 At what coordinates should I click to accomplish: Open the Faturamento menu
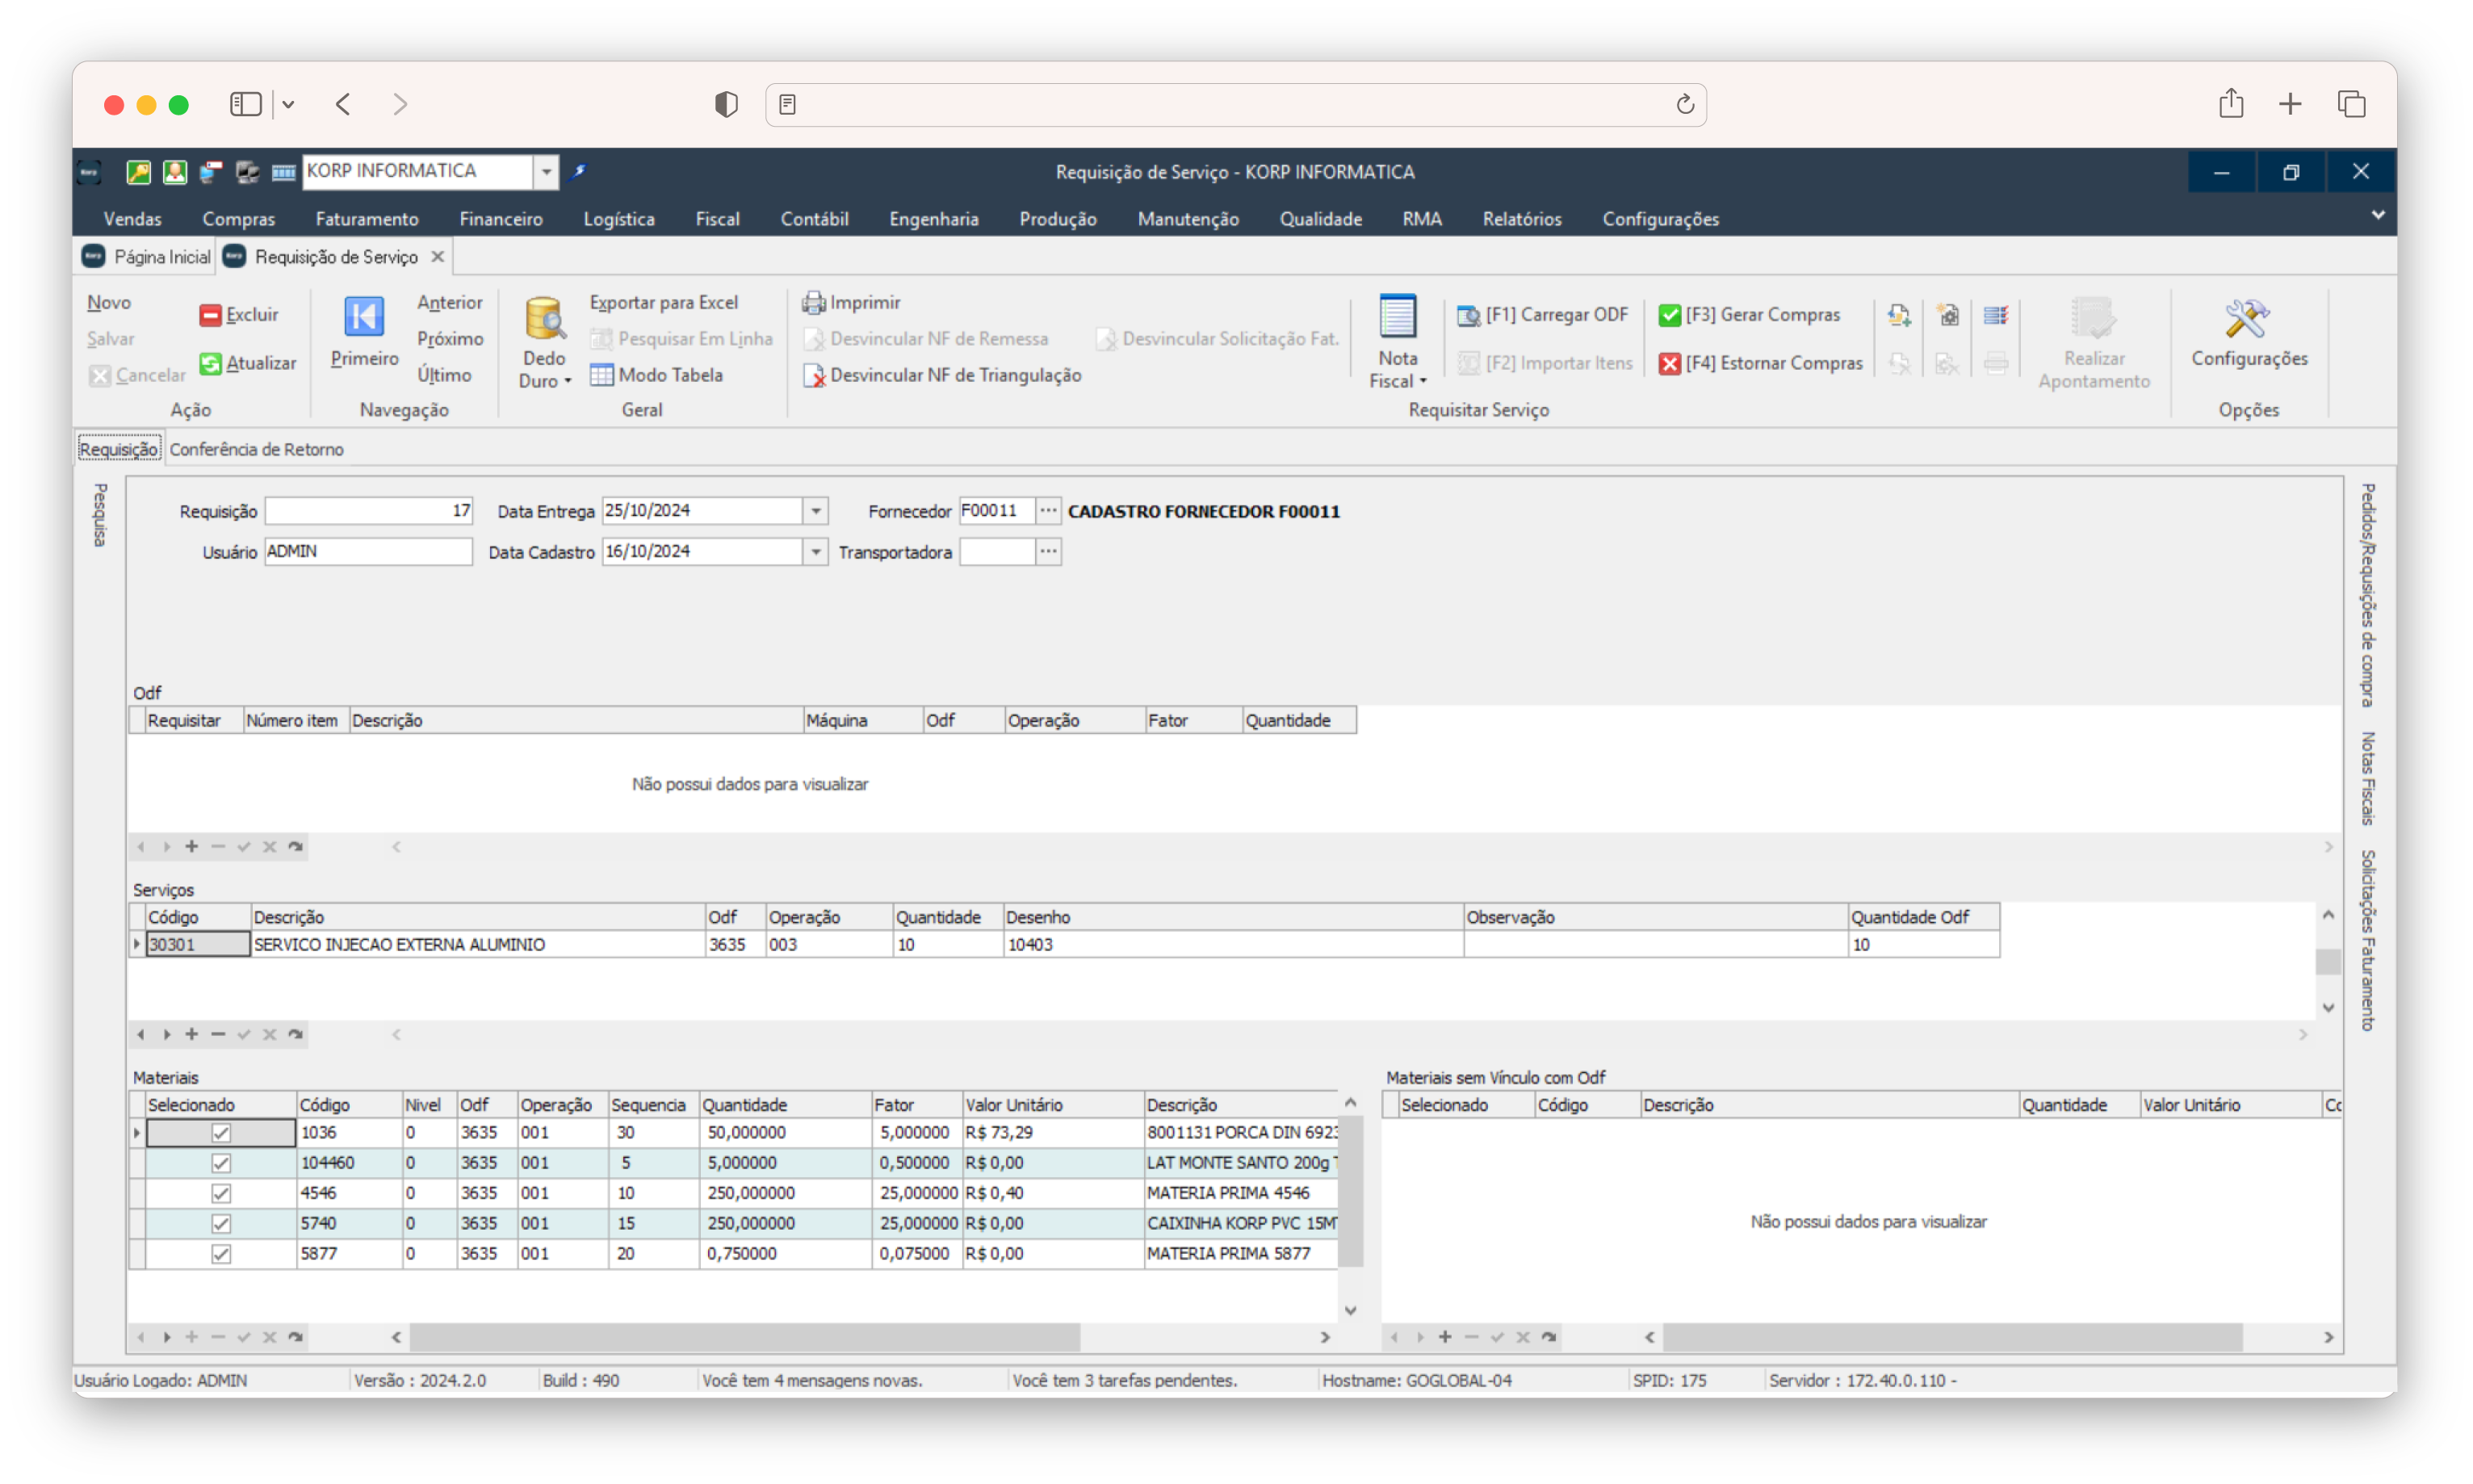[367, 219]
